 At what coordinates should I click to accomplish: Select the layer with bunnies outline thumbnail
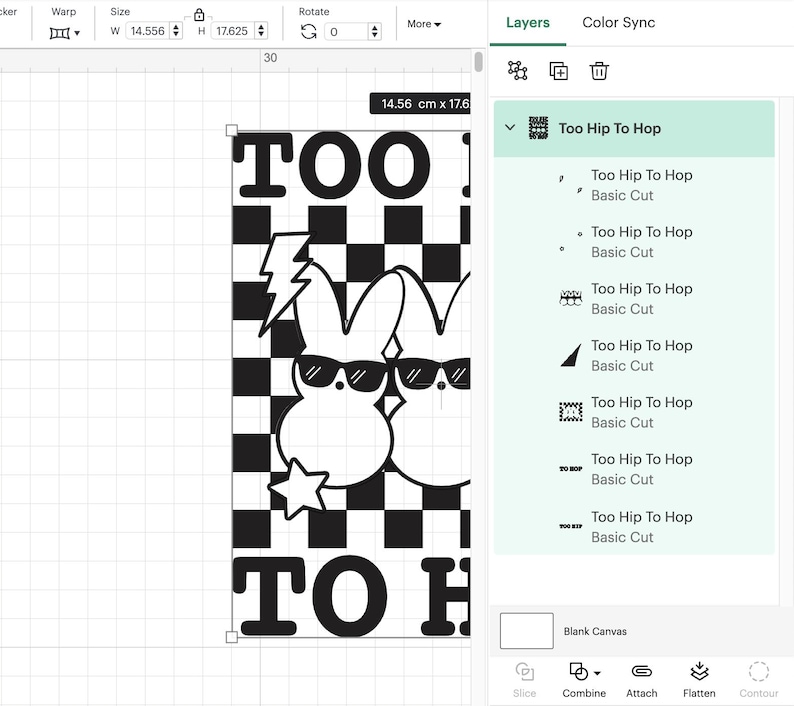click(x=634, y=299)
